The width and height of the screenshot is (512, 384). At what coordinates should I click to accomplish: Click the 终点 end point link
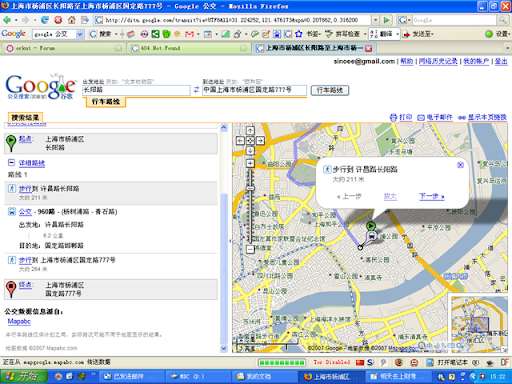tap(25, 285)
